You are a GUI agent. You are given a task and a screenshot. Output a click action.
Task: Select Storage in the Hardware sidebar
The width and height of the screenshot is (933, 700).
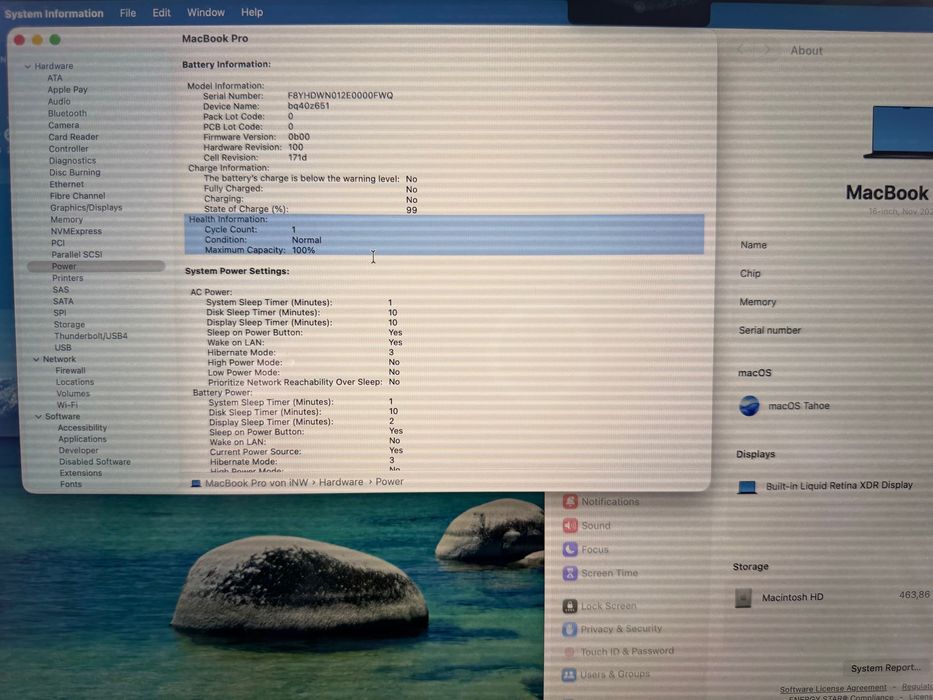69,324
